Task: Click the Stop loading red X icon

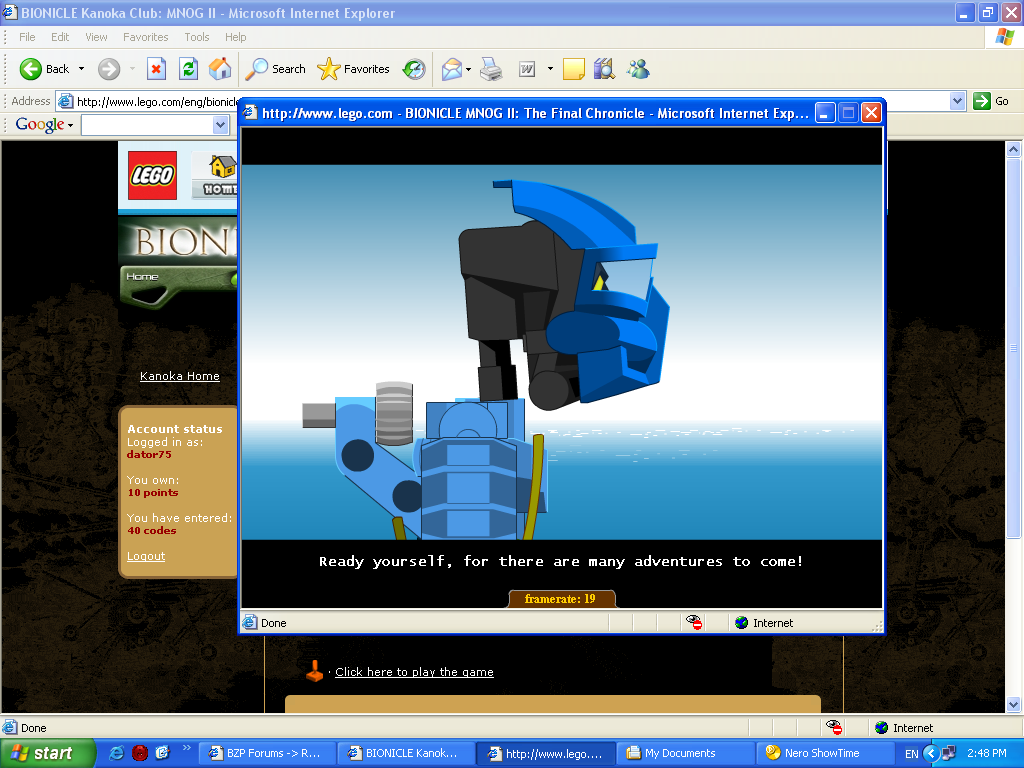Action: pos(156,69)
